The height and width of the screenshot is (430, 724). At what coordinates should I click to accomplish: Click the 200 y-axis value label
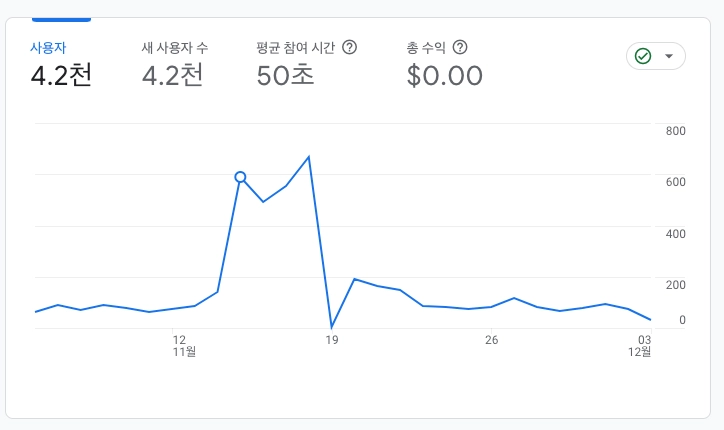coord(675,285)
